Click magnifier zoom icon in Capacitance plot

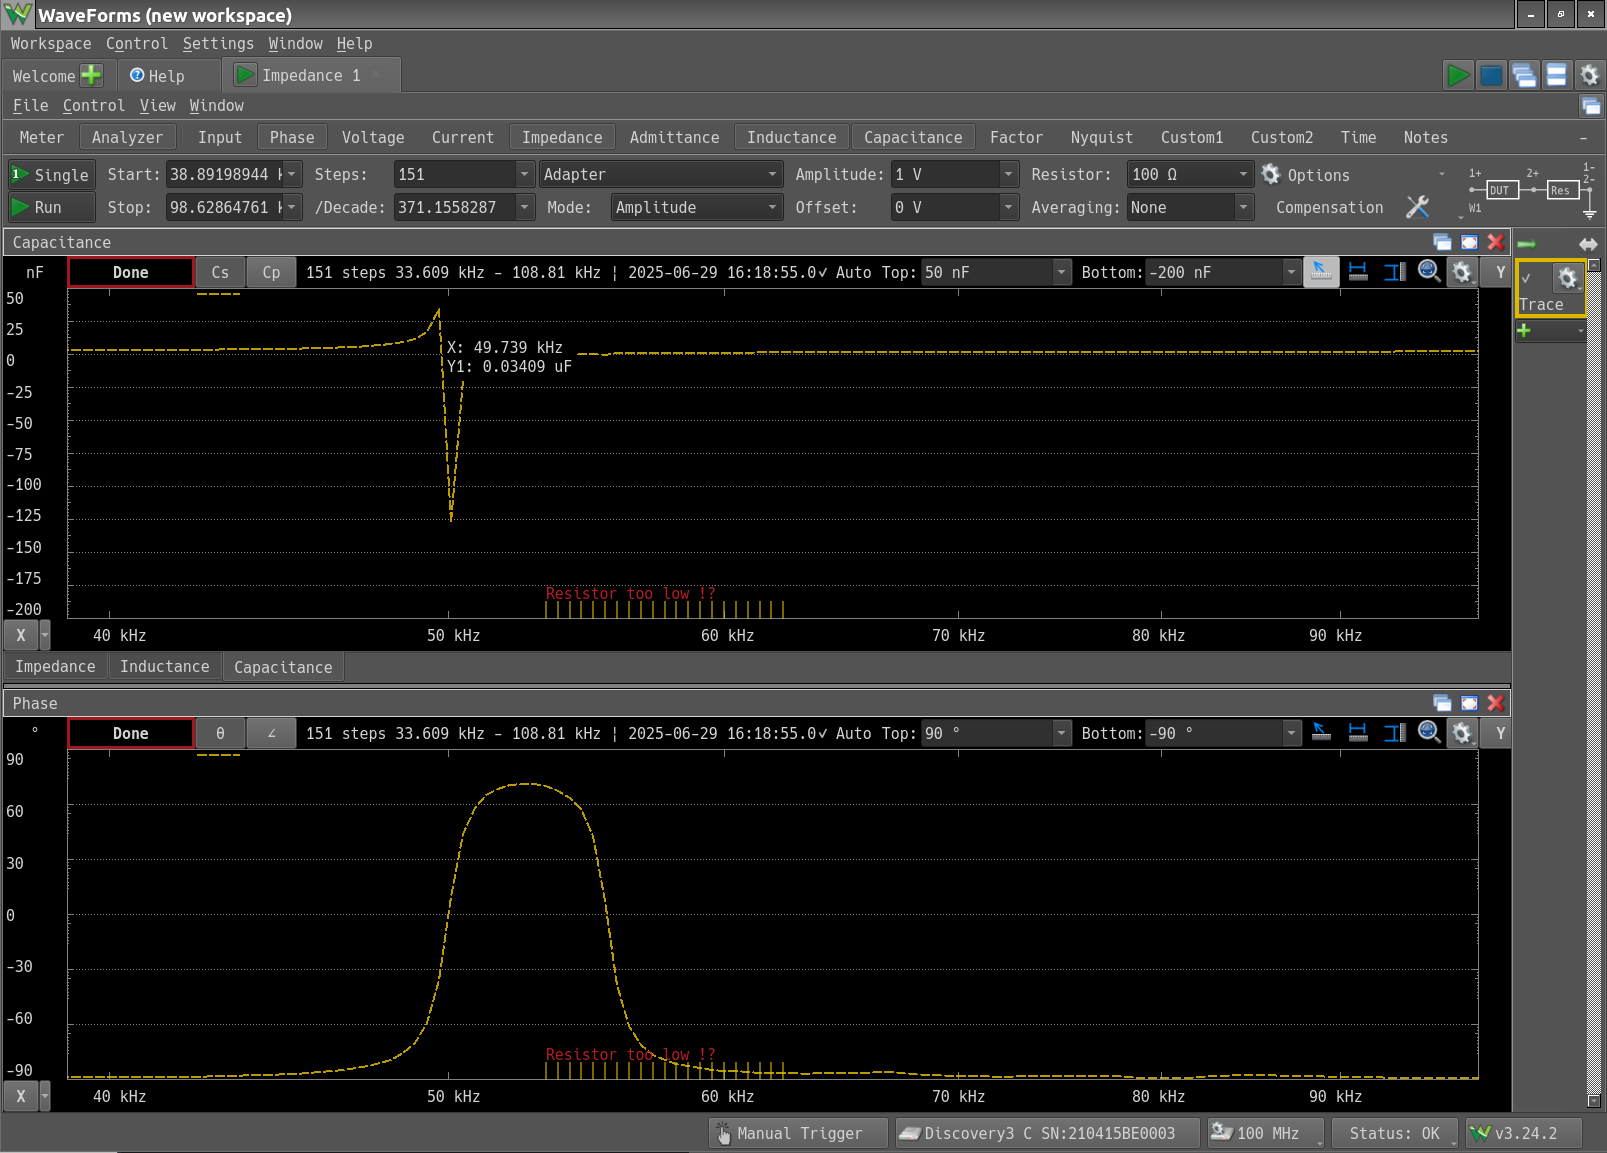(x=1429, y=272)
